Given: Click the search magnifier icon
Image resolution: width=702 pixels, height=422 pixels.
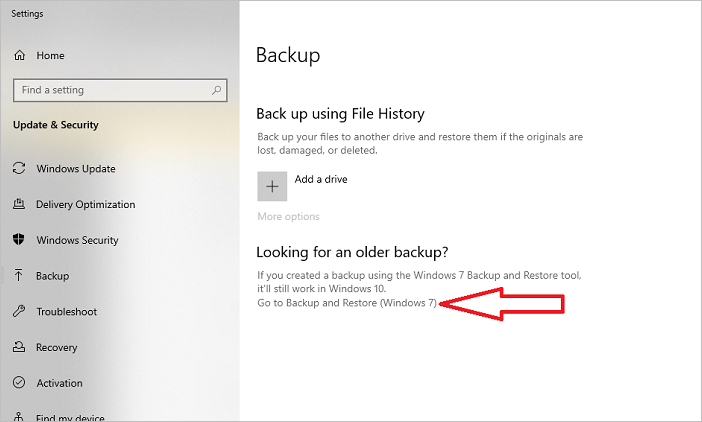Looking at the screenshot, I should [x=216, y=90].
